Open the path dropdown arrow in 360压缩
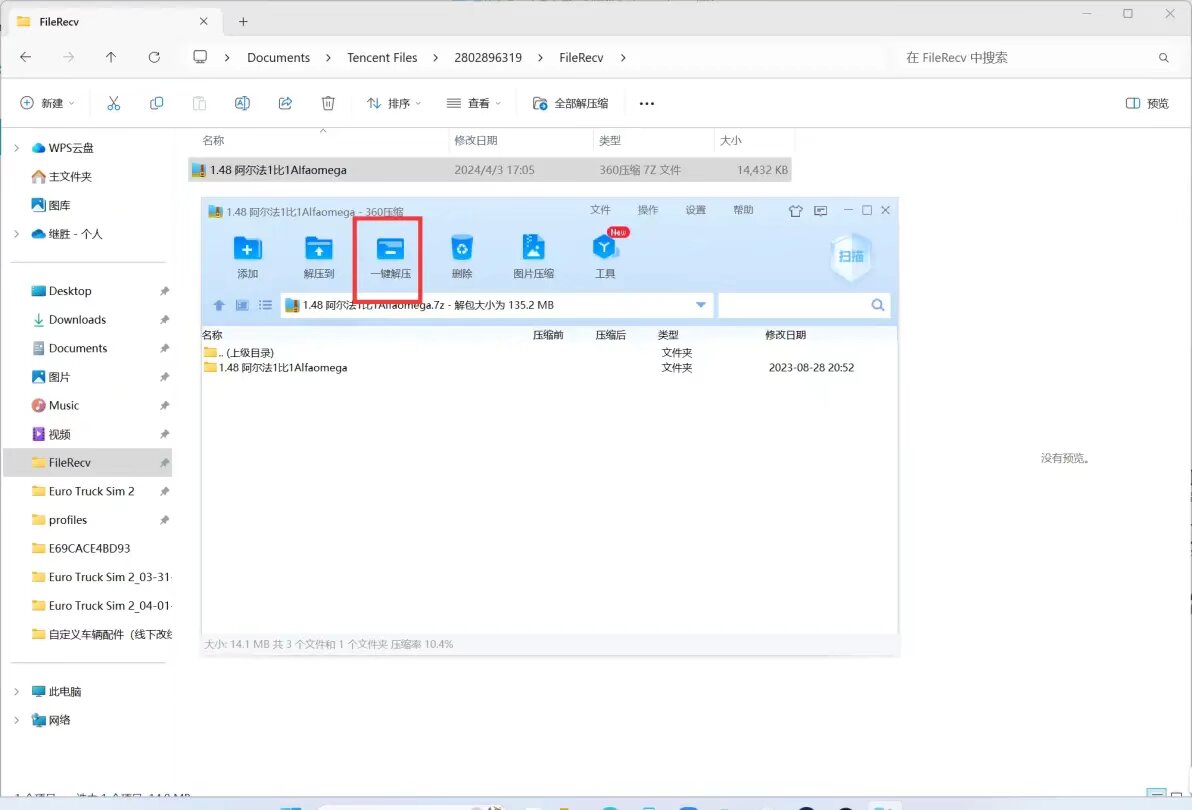The height and width of the screenshot is (810, 1192). pos(700,305)
